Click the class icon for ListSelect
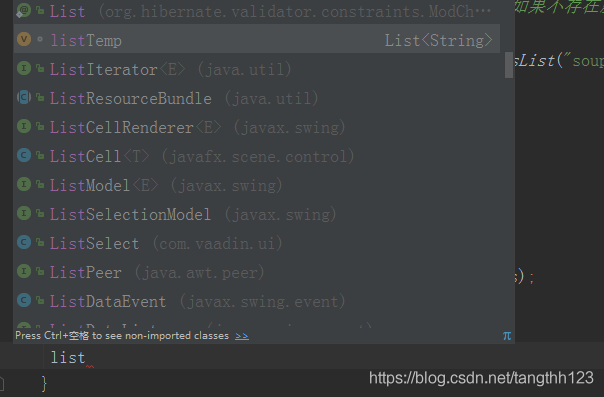The width and height of the screenshot is (604, 397). coord(24,242)
